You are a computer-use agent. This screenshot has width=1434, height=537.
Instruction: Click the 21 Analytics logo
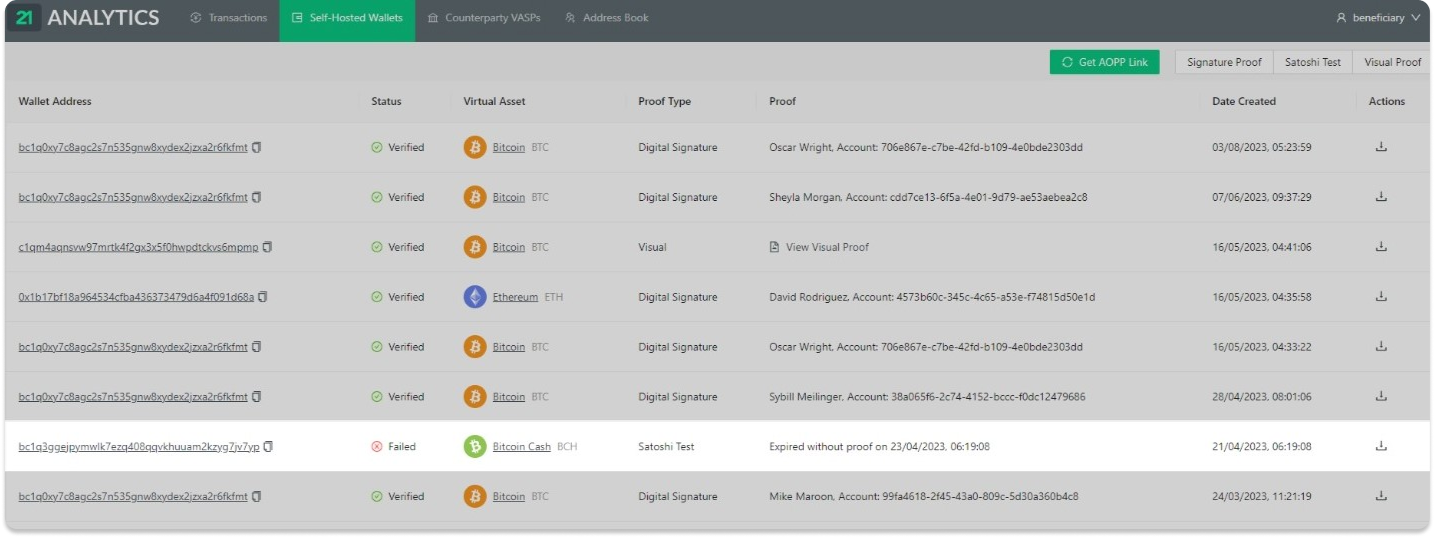(88, 18)
